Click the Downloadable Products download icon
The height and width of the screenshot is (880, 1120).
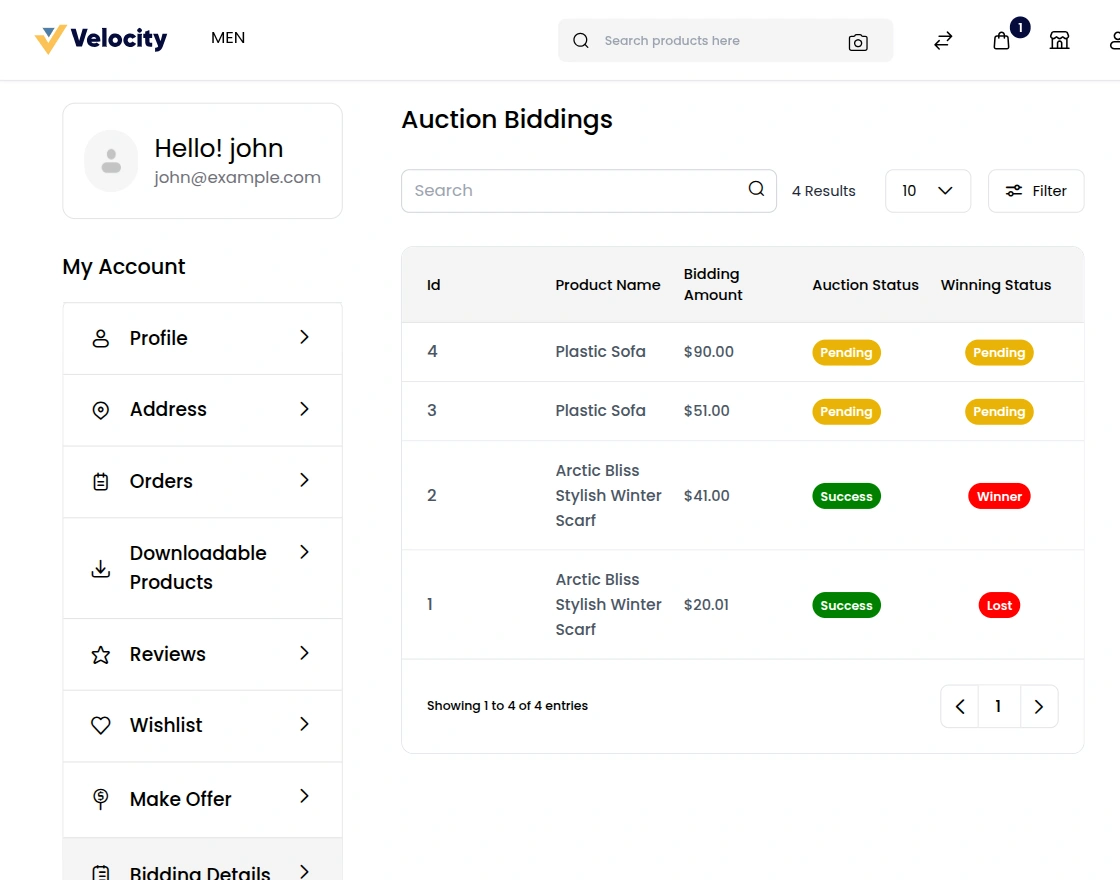(100, 568)
